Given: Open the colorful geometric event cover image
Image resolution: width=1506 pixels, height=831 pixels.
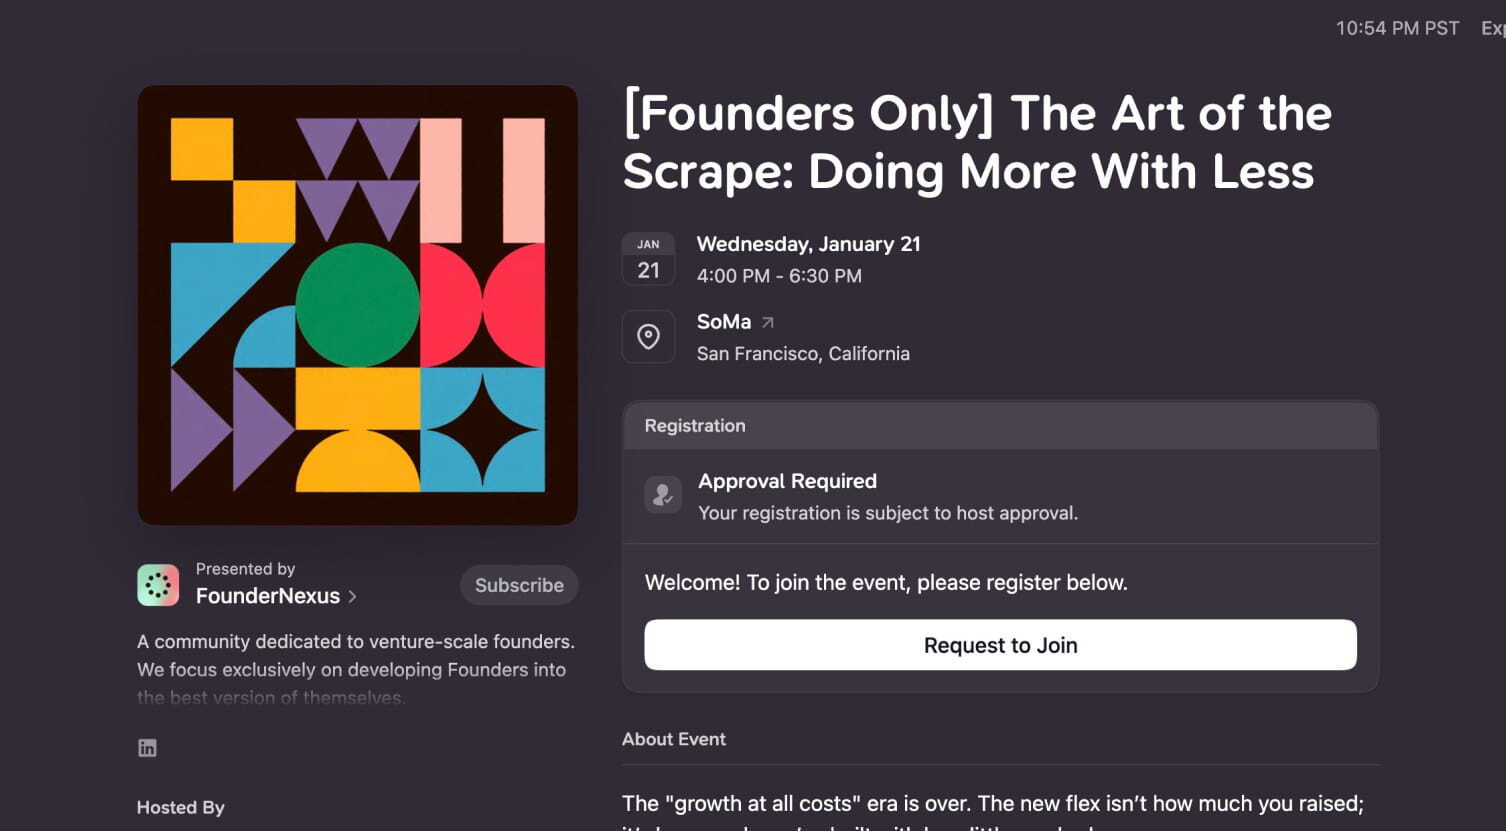Looking at the screenshot, I should pyautogui.click(x=357, y=305).
